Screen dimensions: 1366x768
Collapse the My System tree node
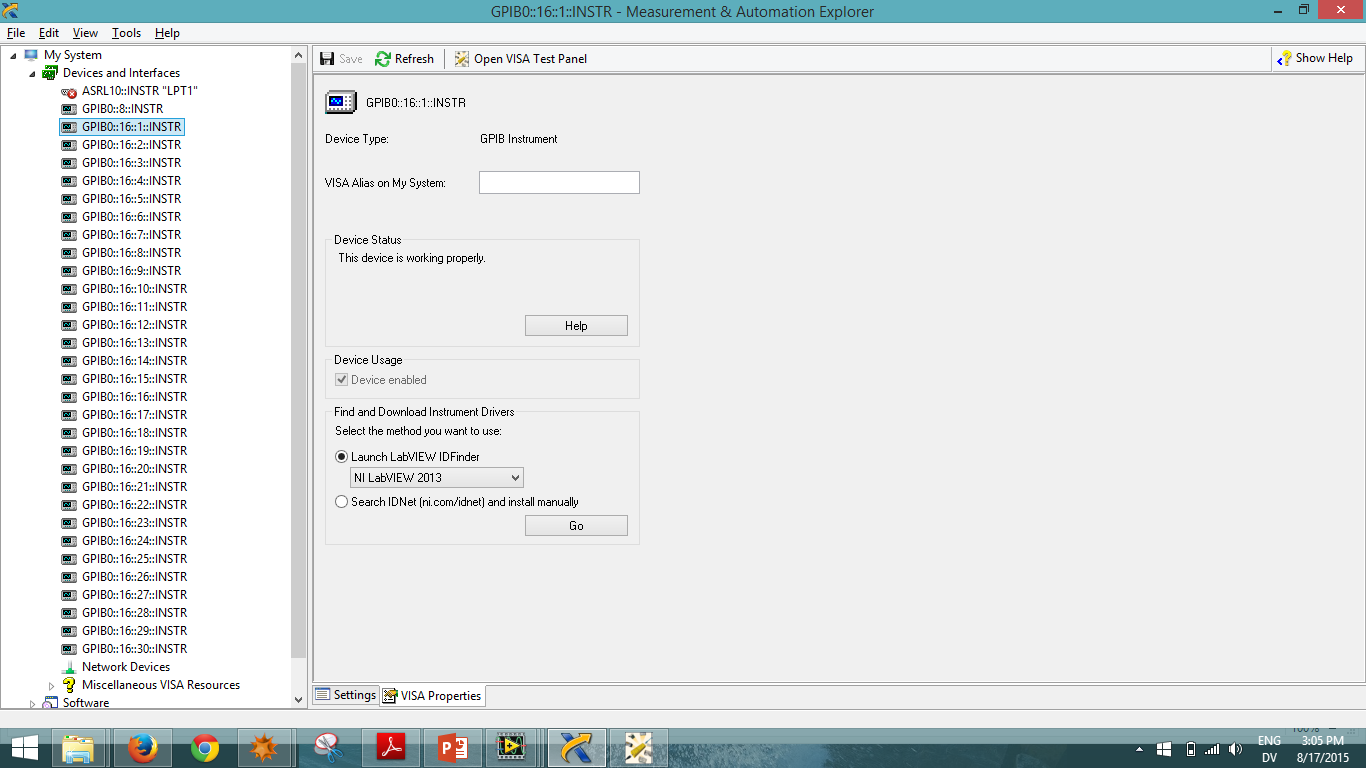(14, 56)
